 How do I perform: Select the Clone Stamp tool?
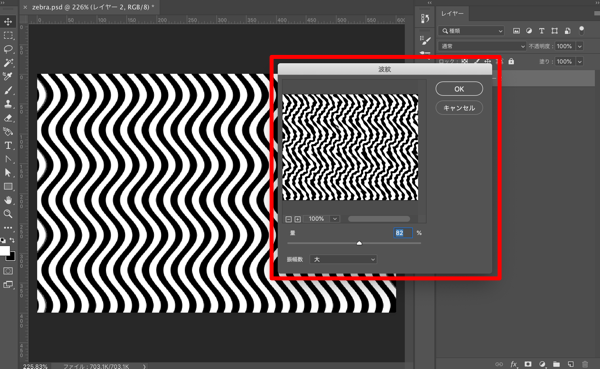click(x=8, y=104)
